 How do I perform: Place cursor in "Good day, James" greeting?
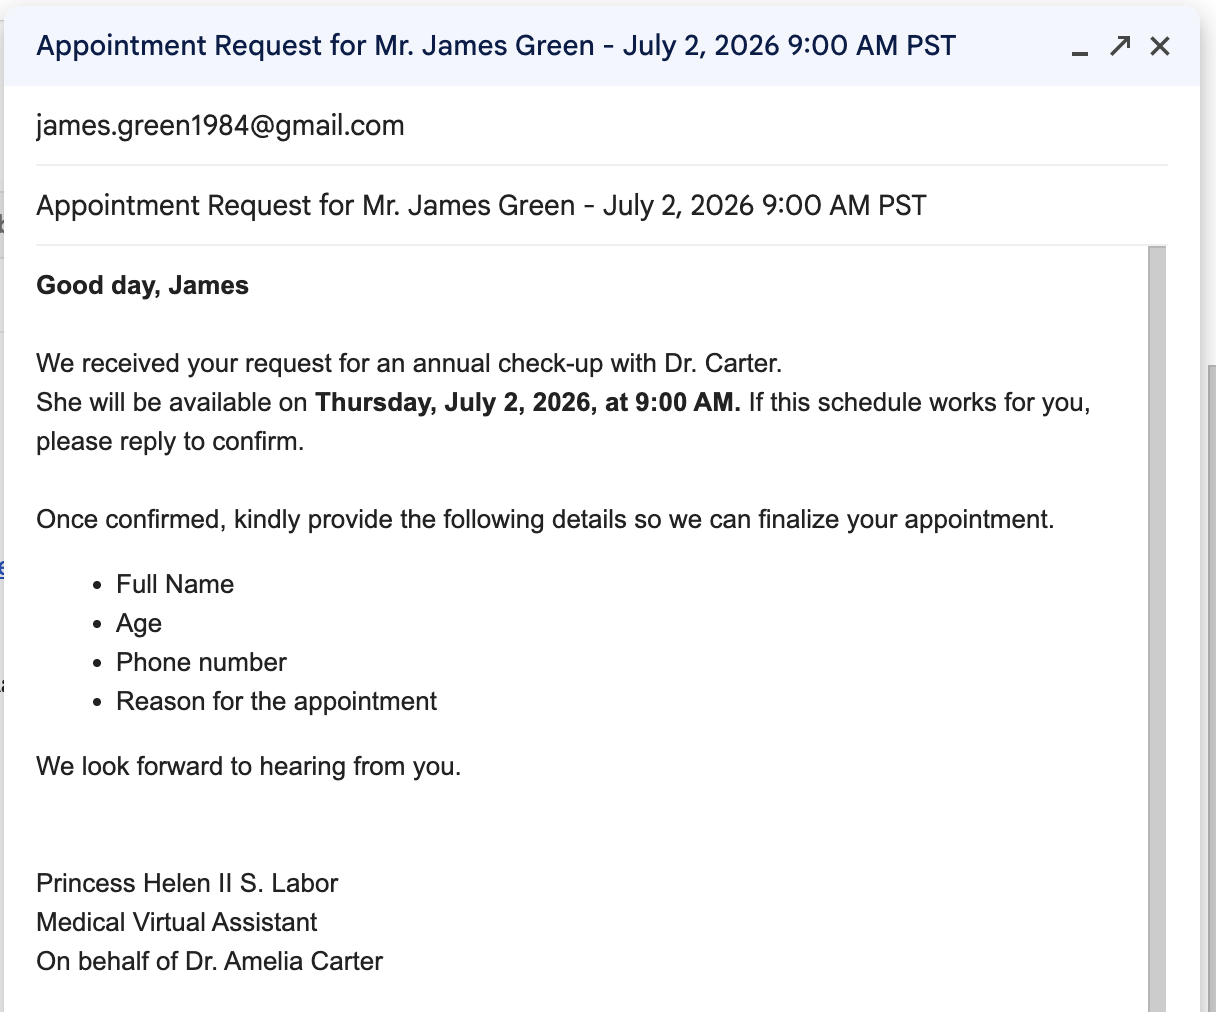coord(143,286)
